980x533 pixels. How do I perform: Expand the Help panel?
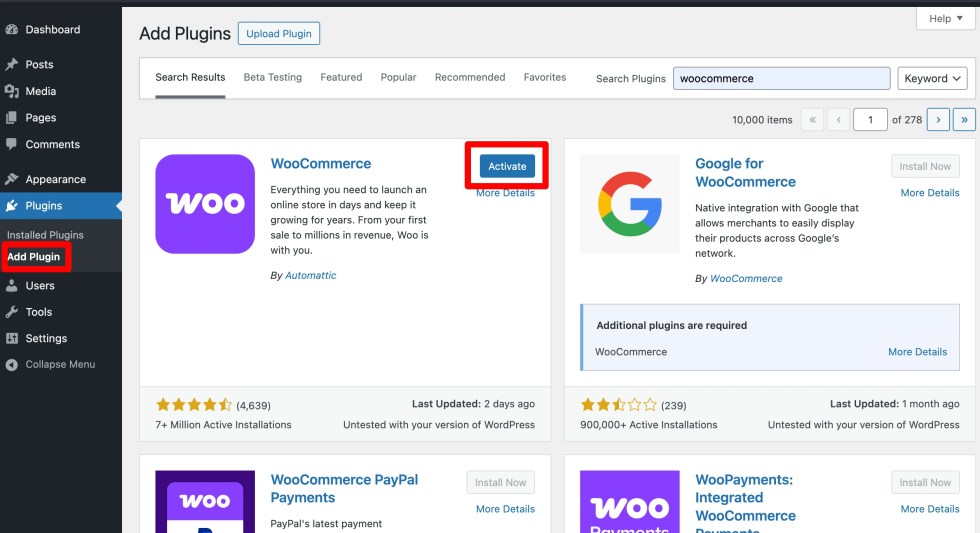946,18
